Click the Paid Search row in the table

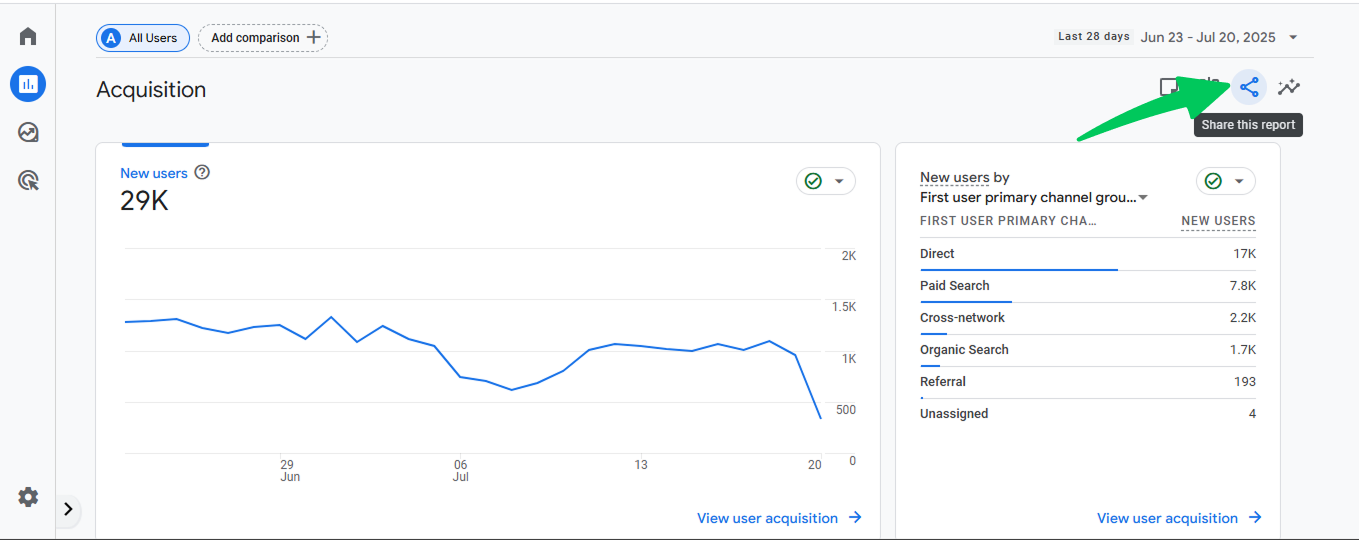[1088, 286]
